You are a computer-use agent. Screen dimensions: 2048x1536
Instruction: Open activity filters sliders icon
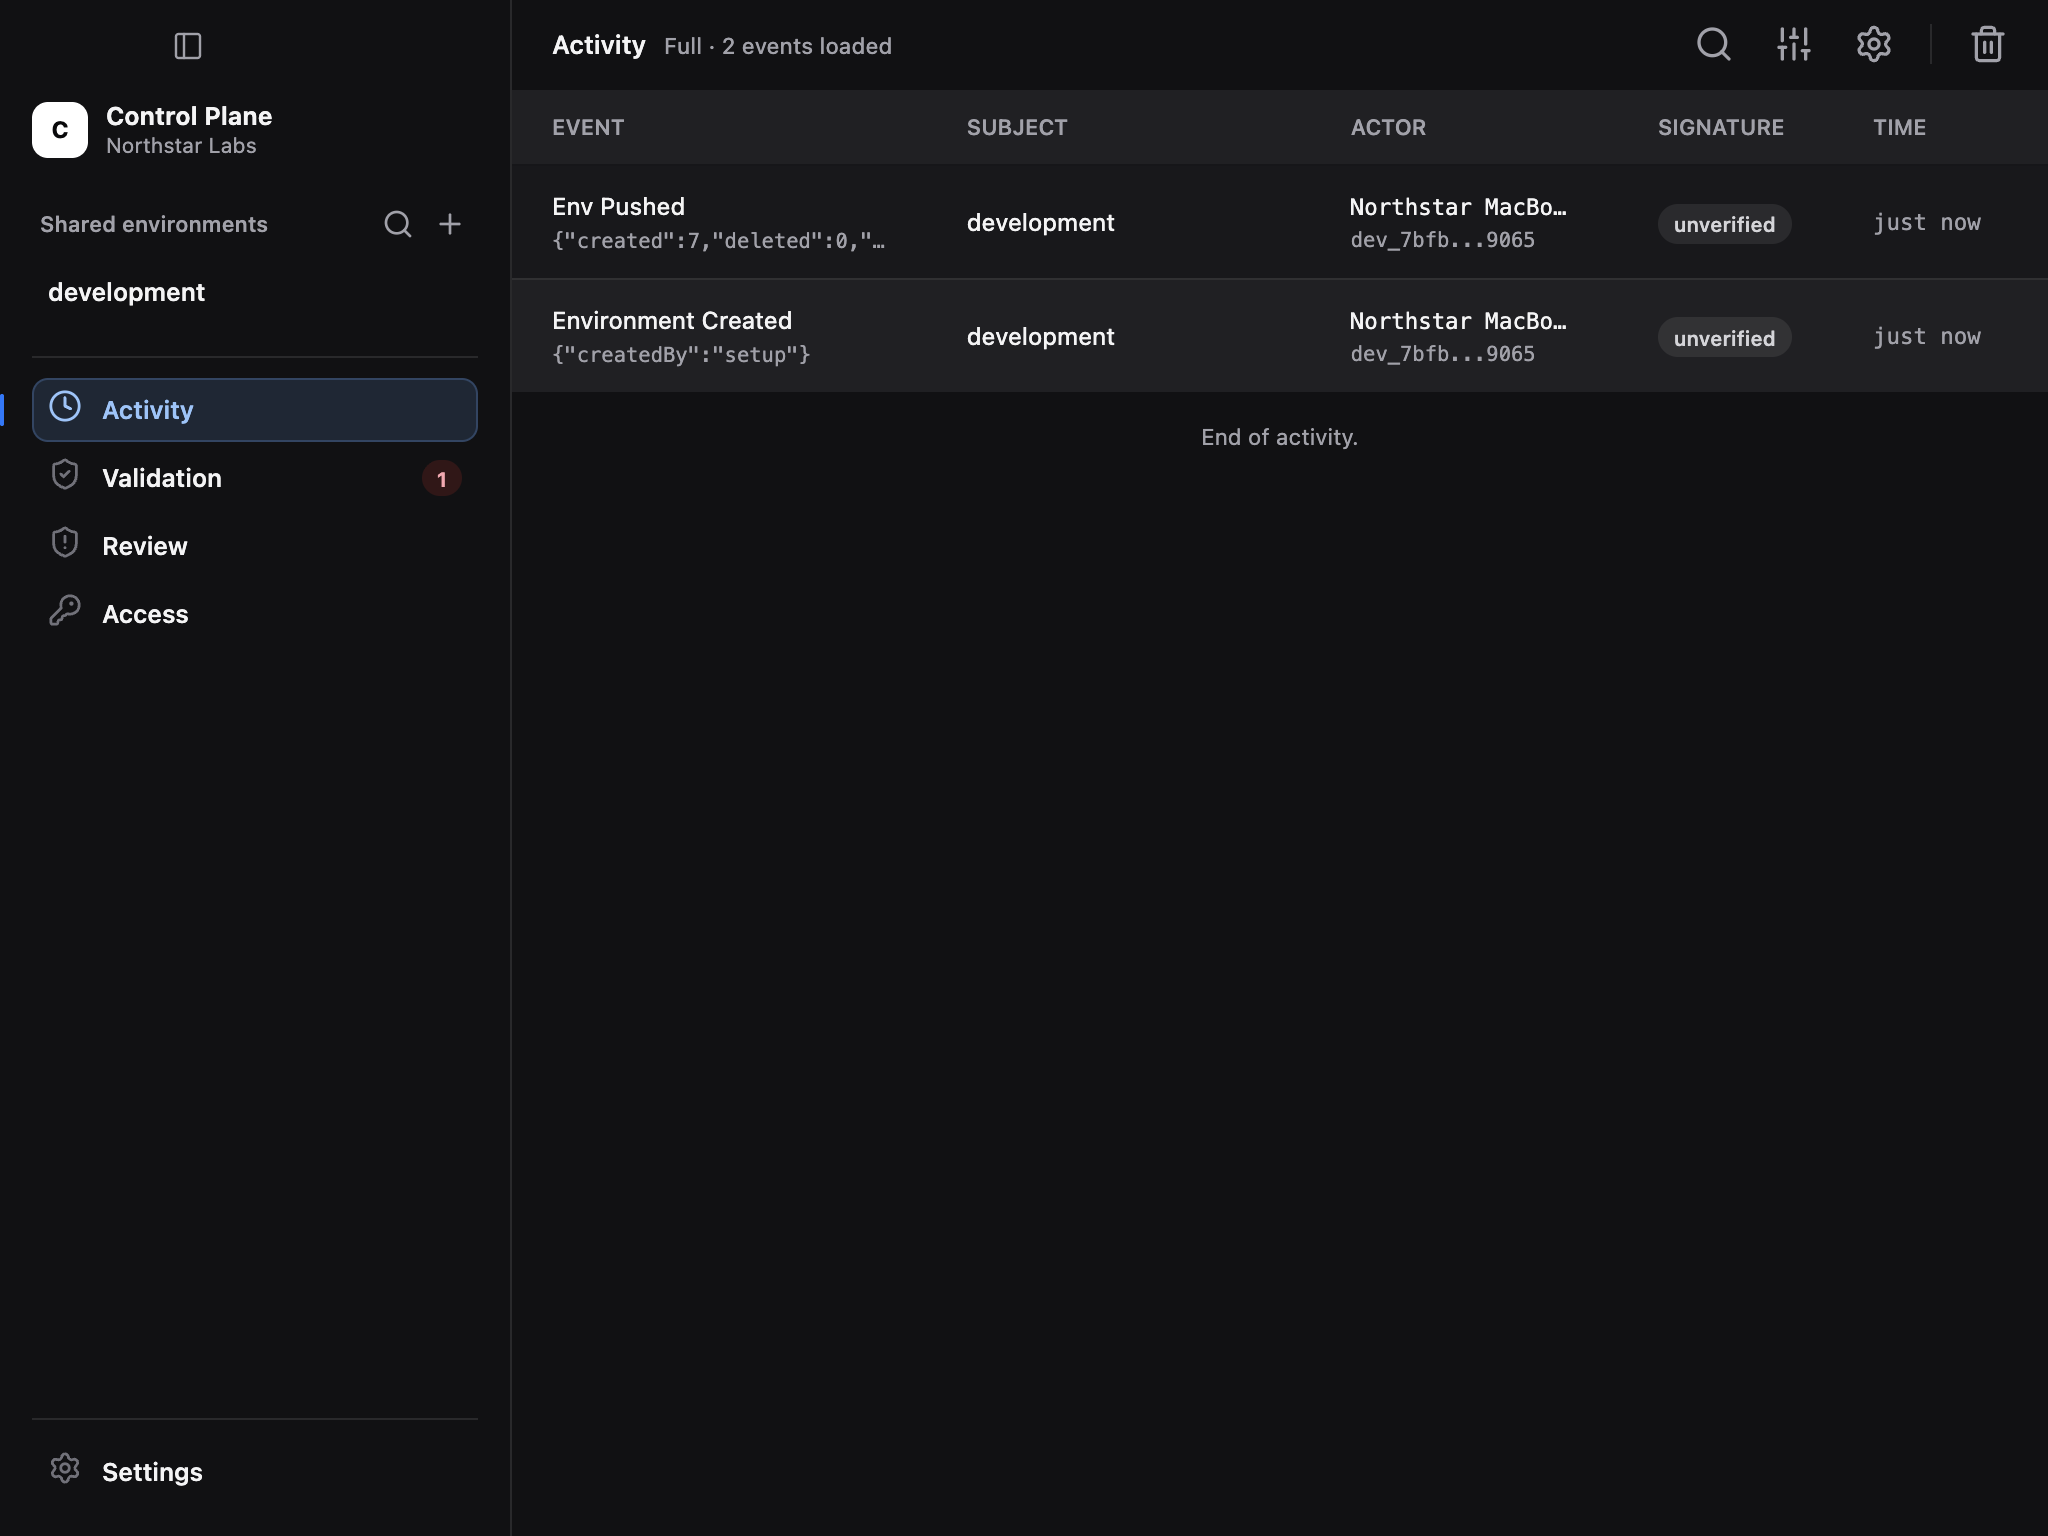[x=1794, y=44]
